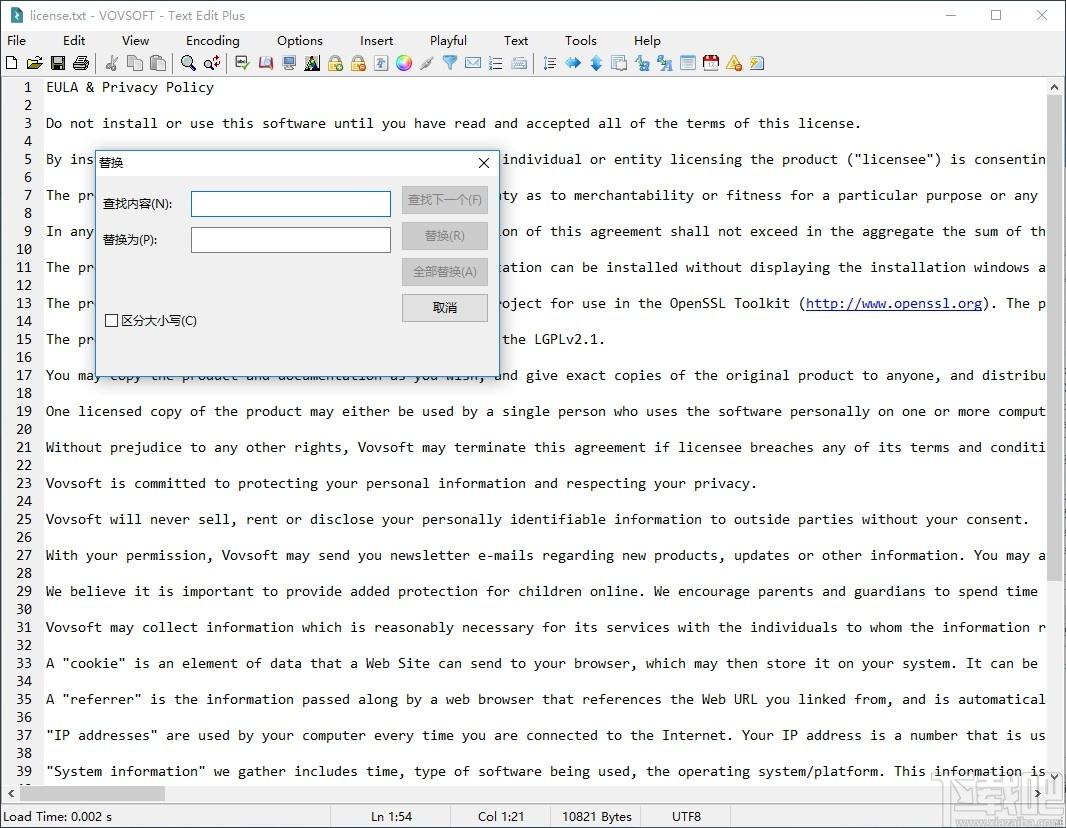Viewport: 1066px width, 828px height.
Task: Click the Filter funnel icon
Action: (450, 63)
